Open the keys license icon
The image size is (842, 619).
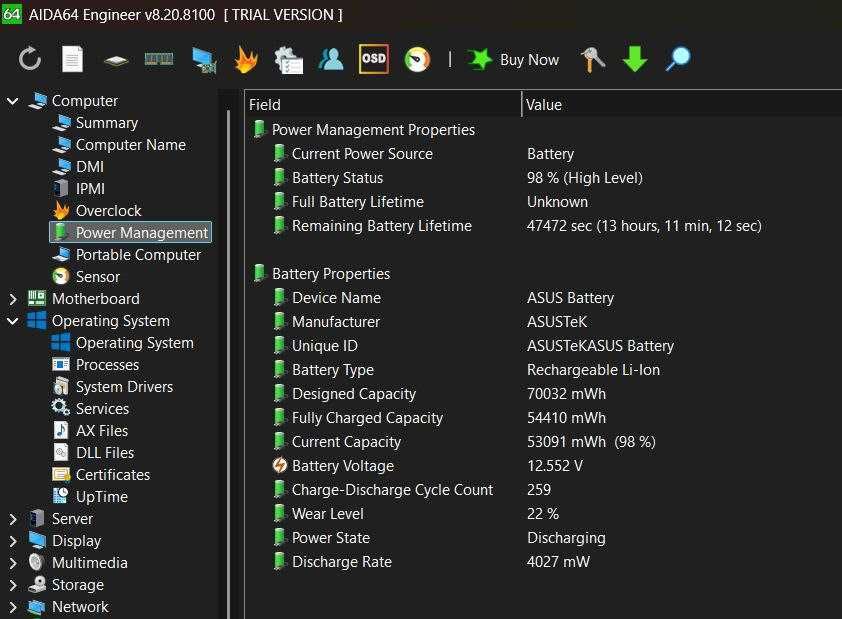pyautogui.click(x=593, y=59)
